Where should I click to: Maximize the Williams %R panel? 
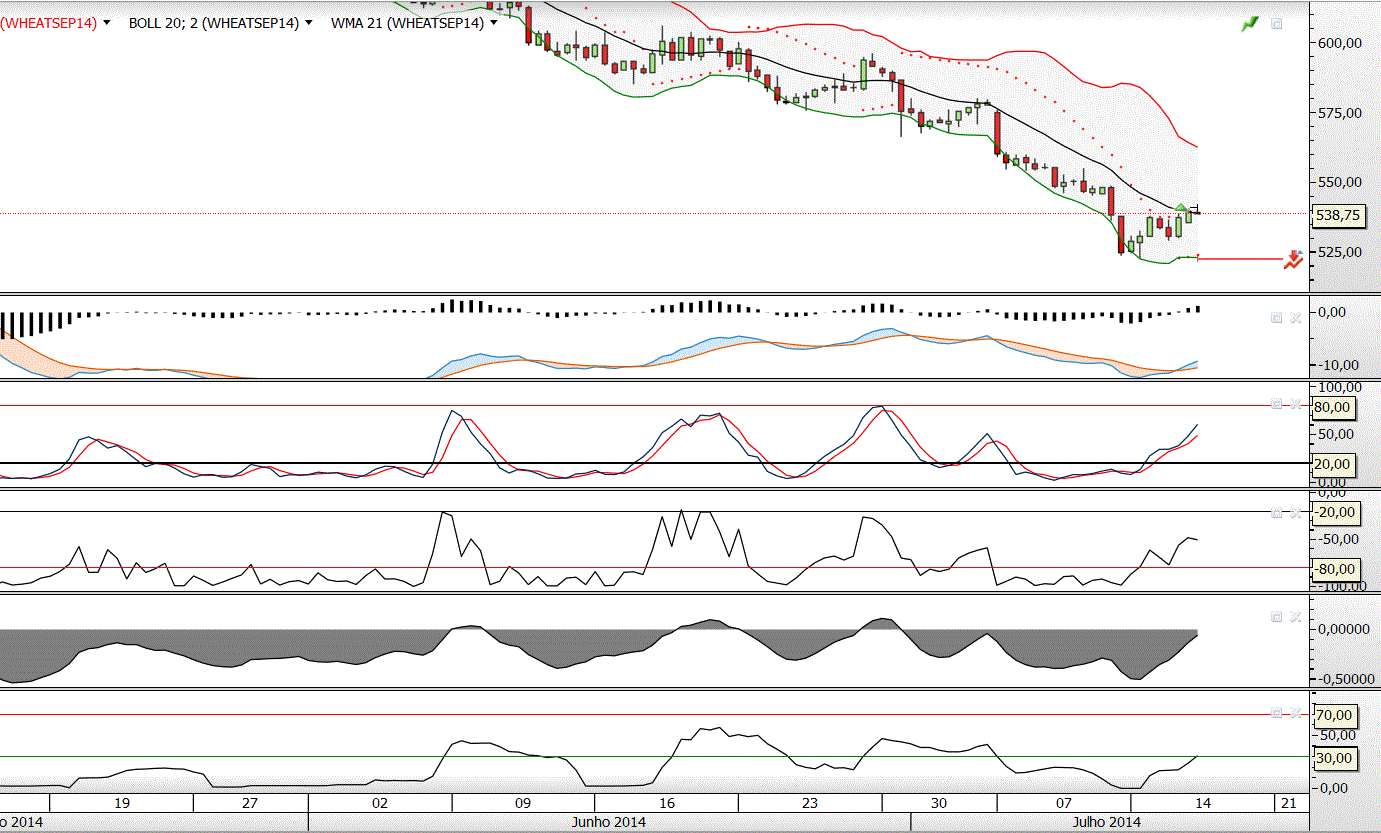[1277, 512]
